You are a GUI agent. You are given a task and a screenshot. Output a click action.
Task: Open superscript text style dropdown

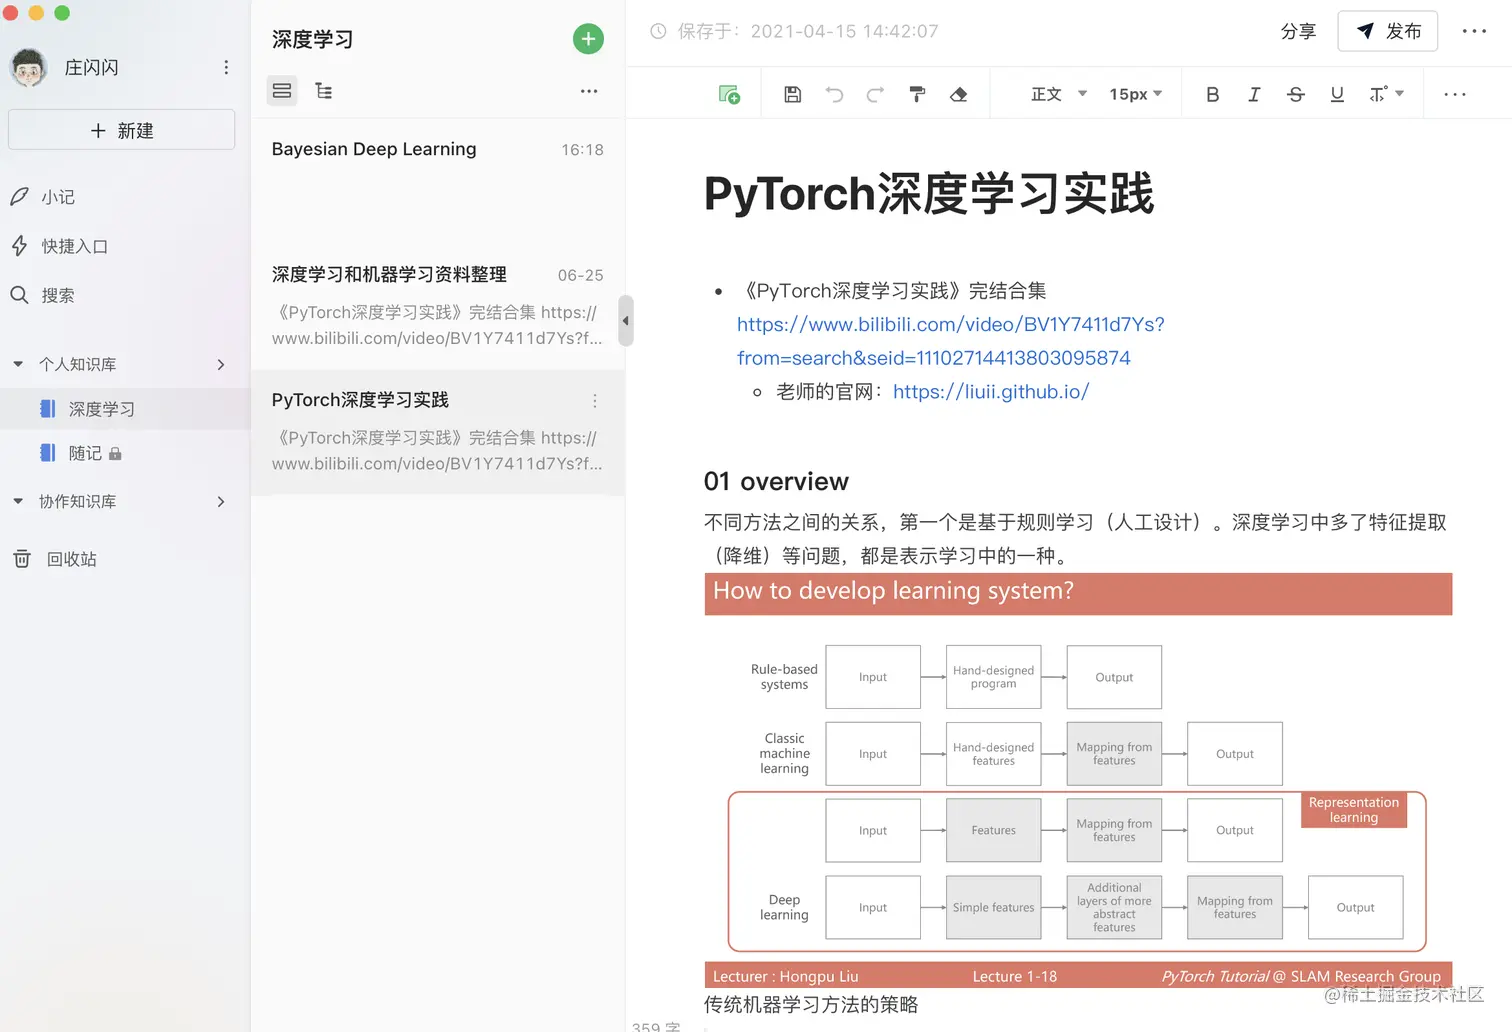click(1386, 94)
